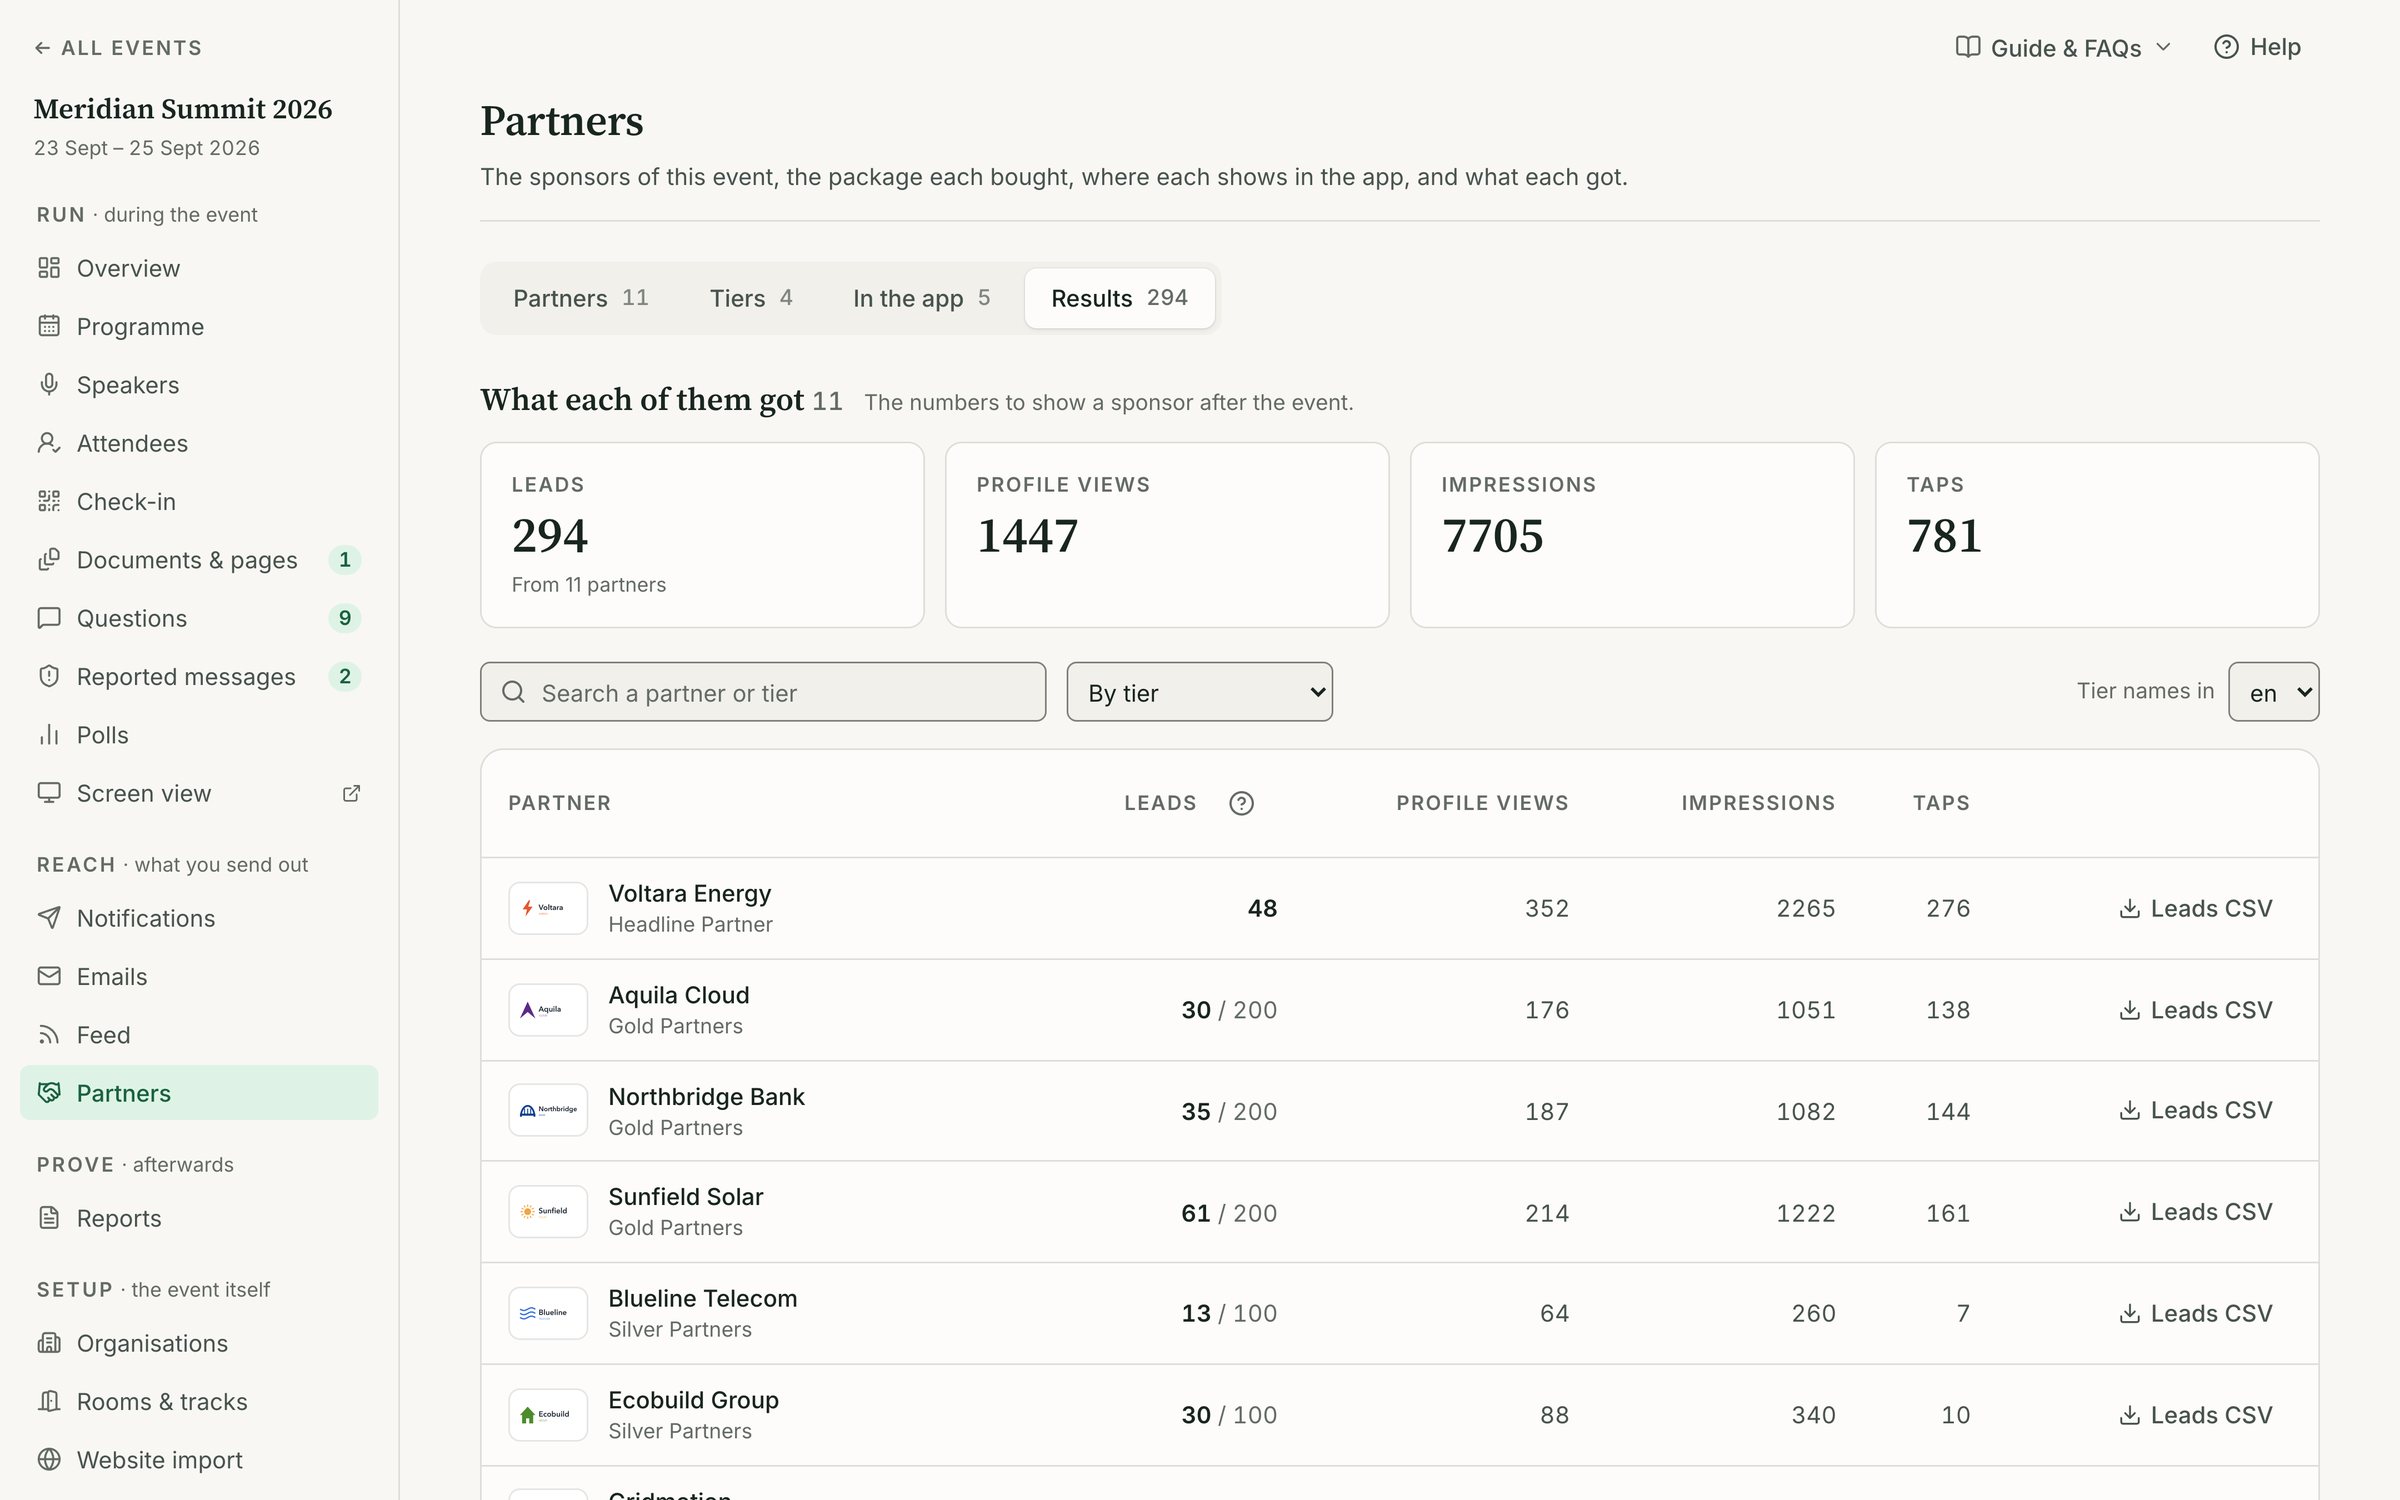Open Check-in QR page
Viewport: 2400px width, 1500px height.
coord(199,501)
